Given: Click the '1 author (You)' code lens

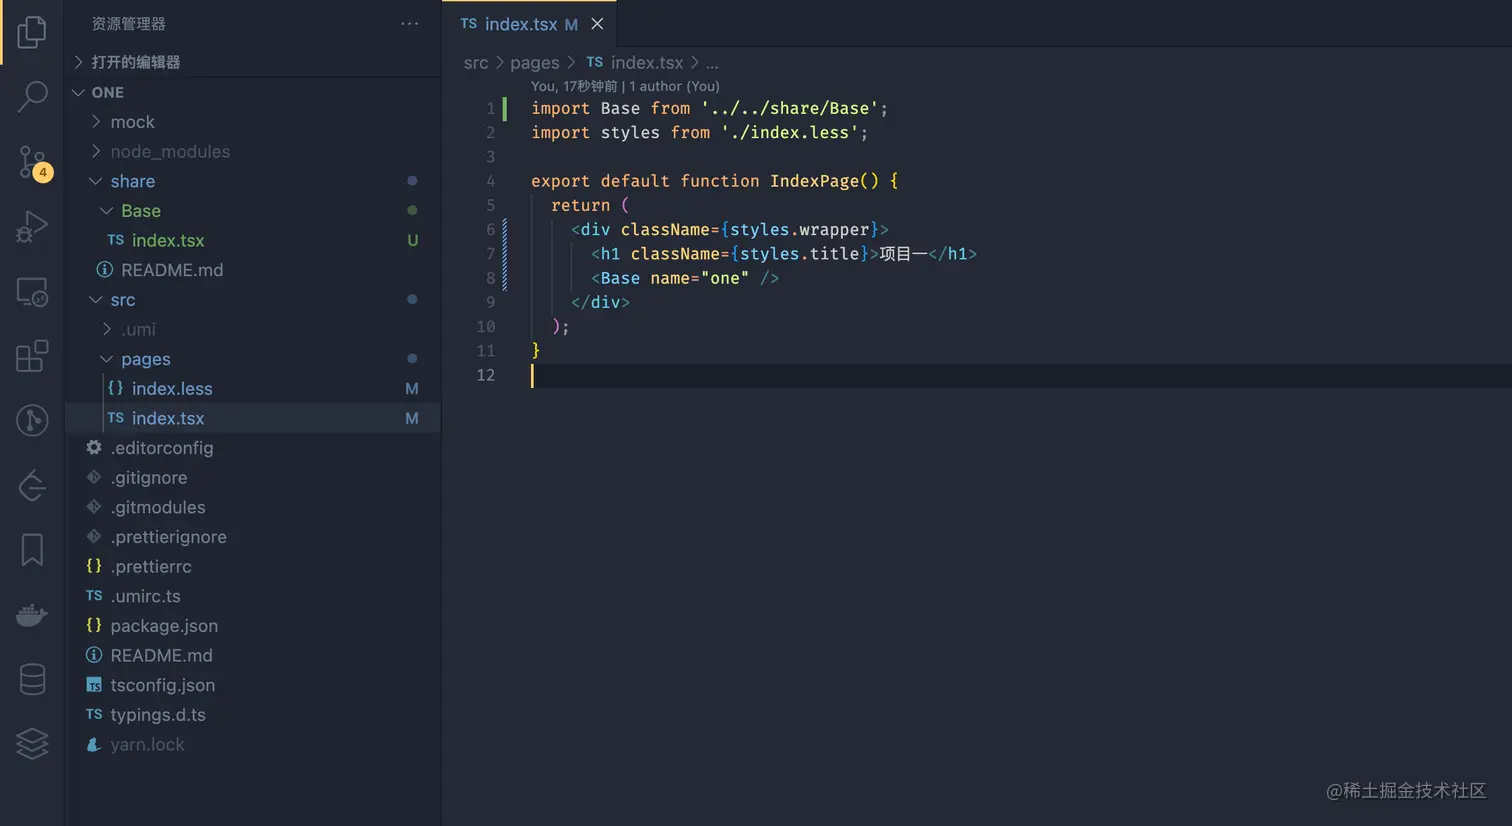Looking at the screenshot, I should (675, 86).
